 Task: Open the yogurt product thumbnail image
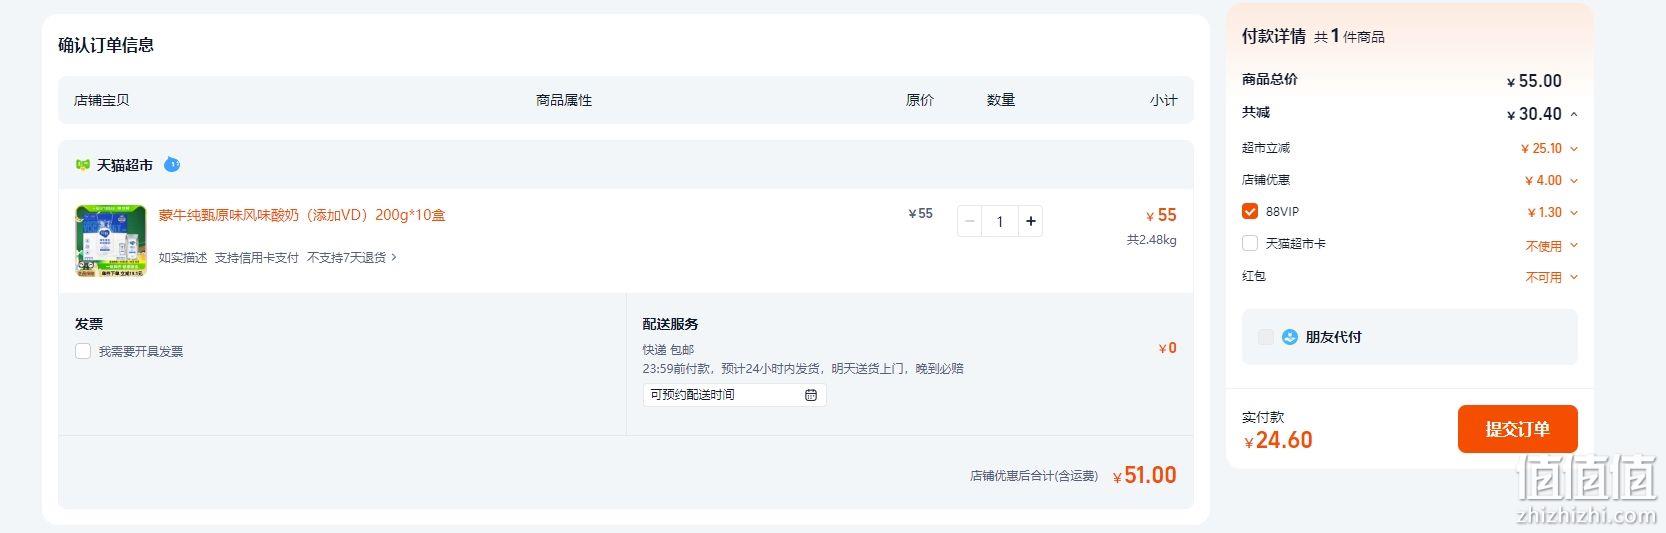(111, 240)
